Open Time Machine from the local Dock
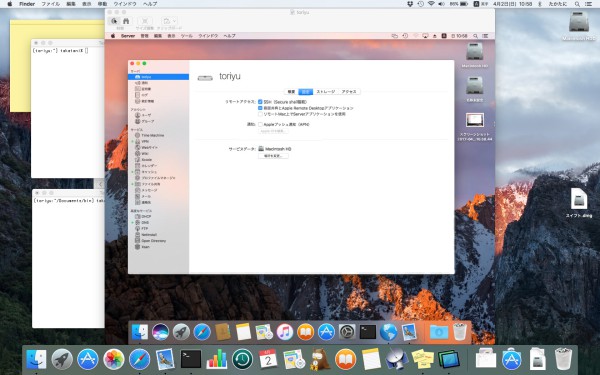This screenshot has width=600, height=375. pyautogui.click(x=243, y=360)
